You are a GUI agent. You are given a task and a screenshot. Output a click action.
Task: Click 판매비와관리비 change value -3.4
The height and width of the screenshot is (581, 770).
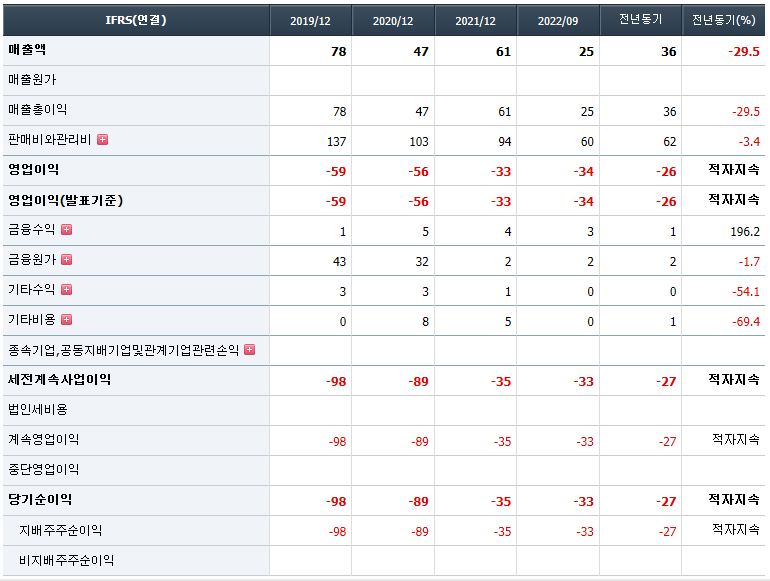(749, 142)
